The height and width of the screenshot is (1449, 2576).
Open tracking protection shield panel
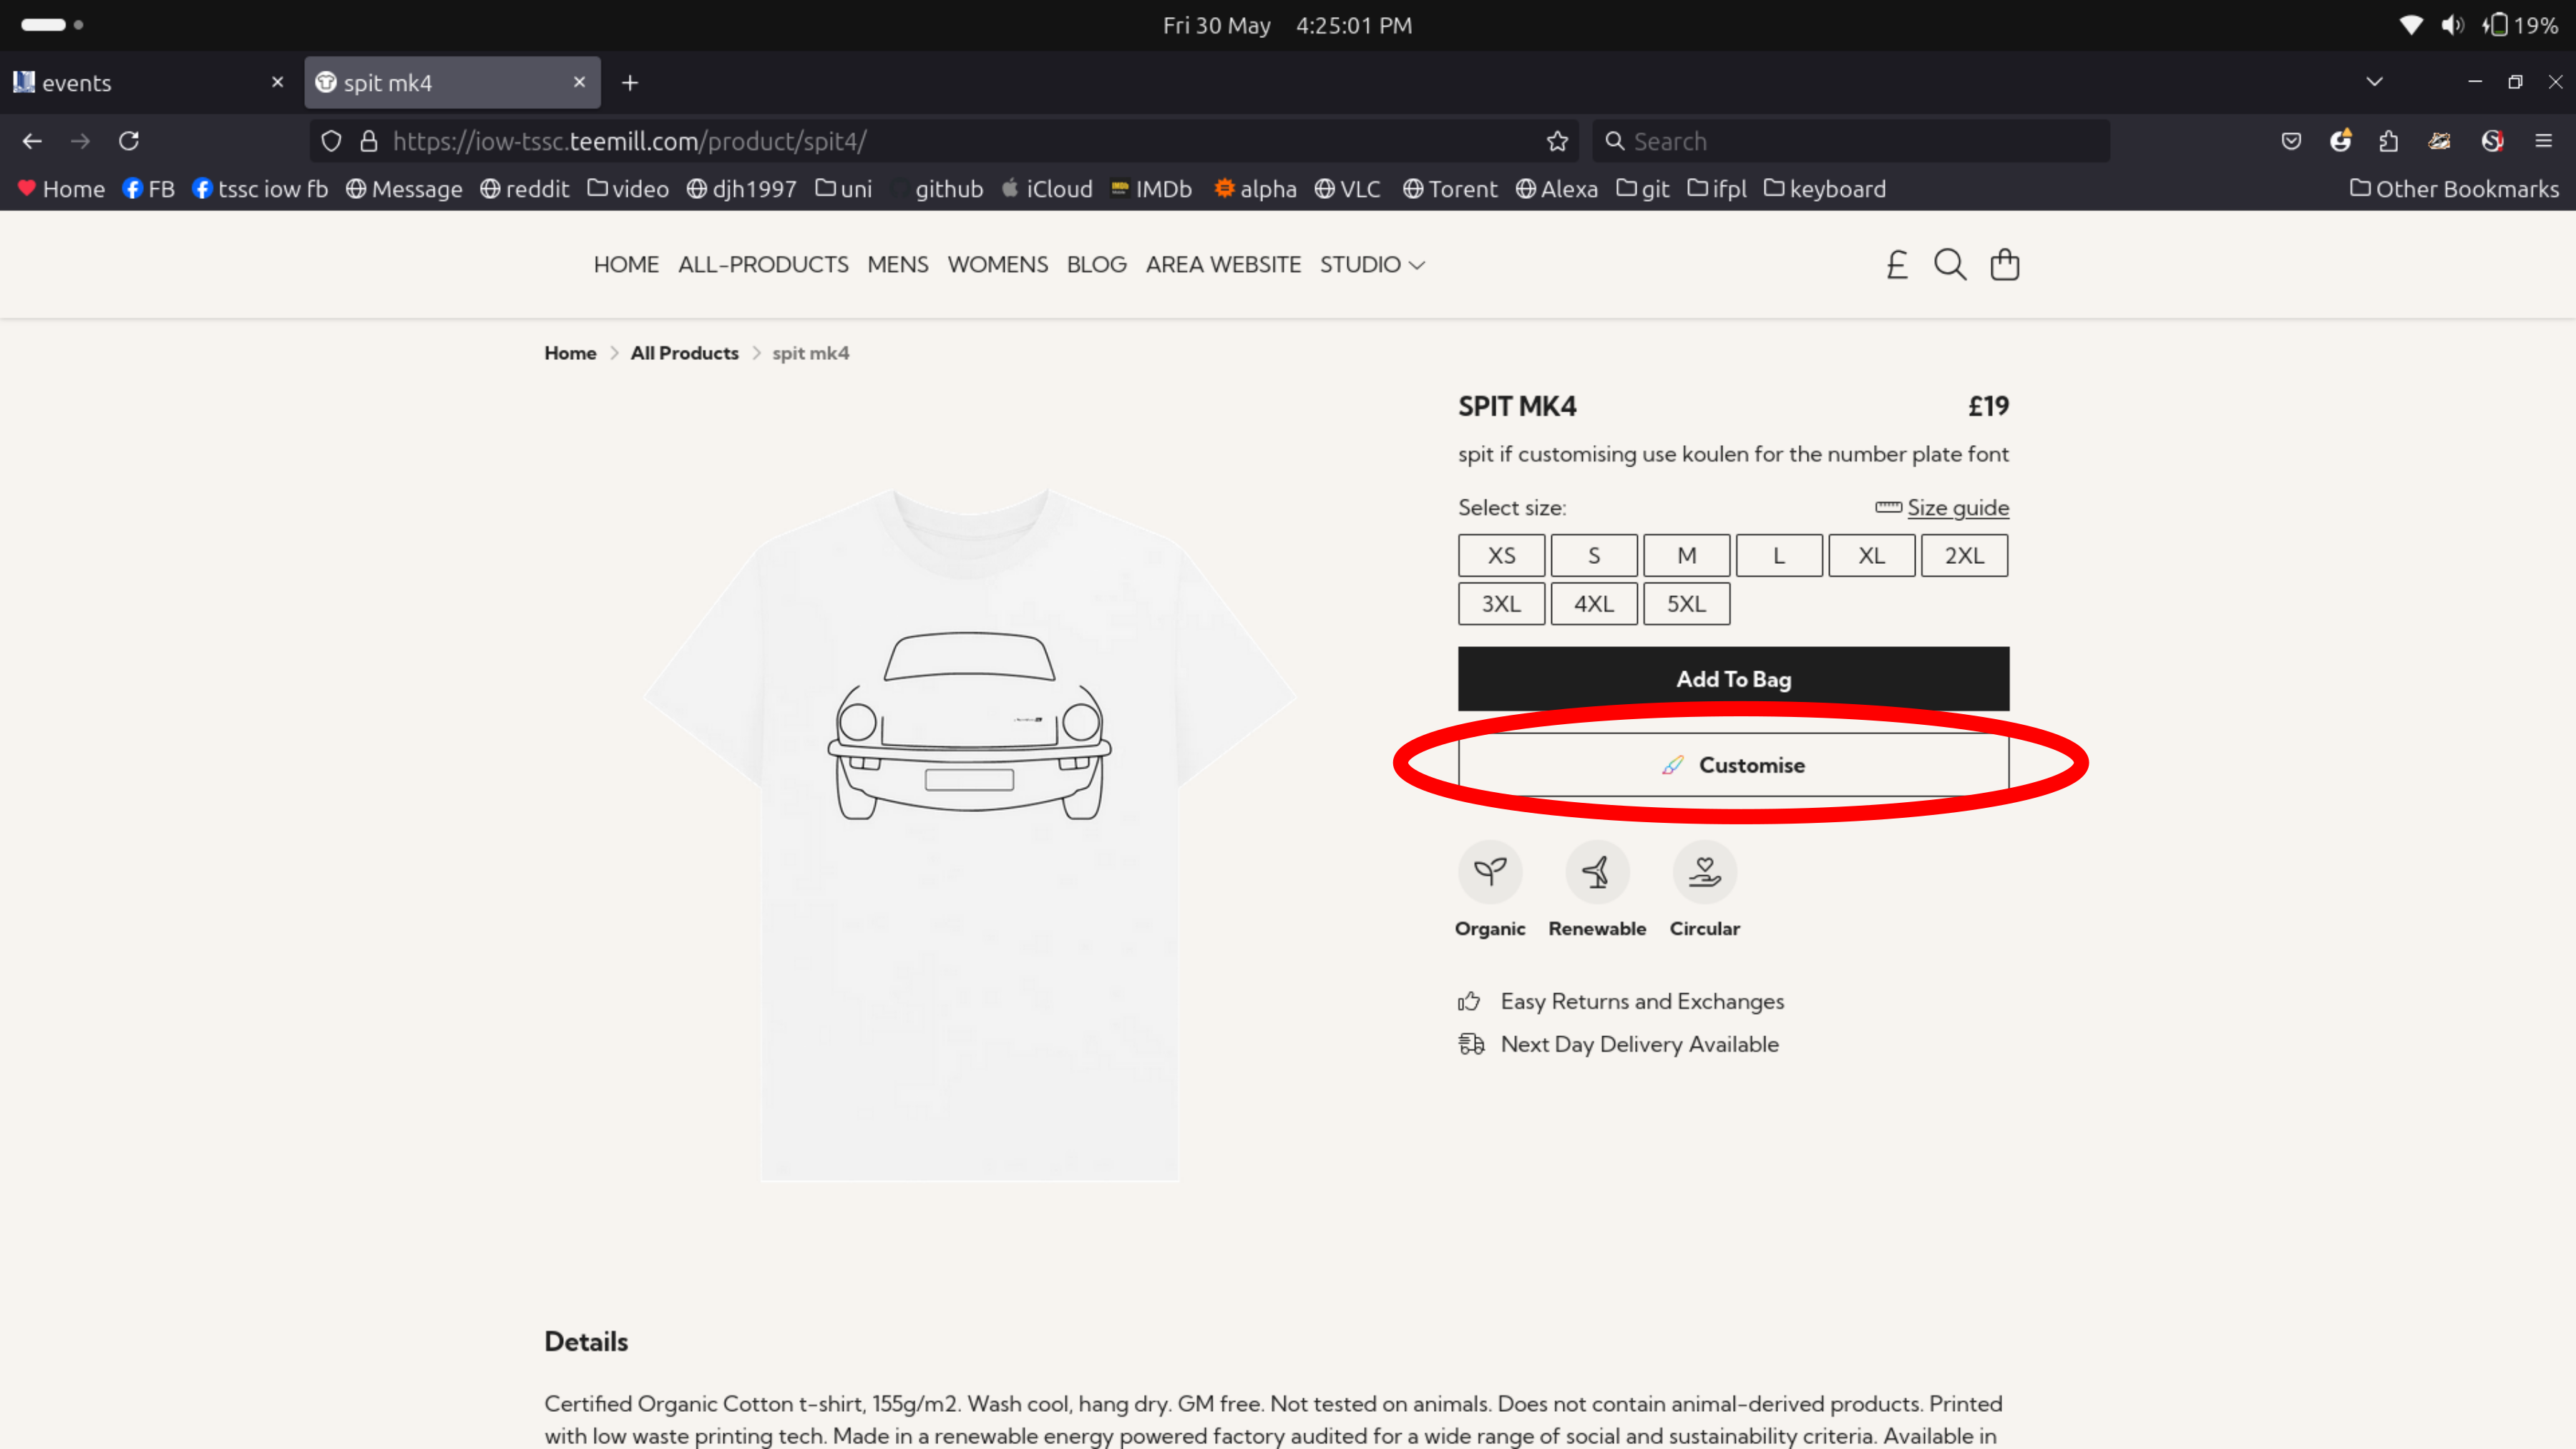coord(331,141)
